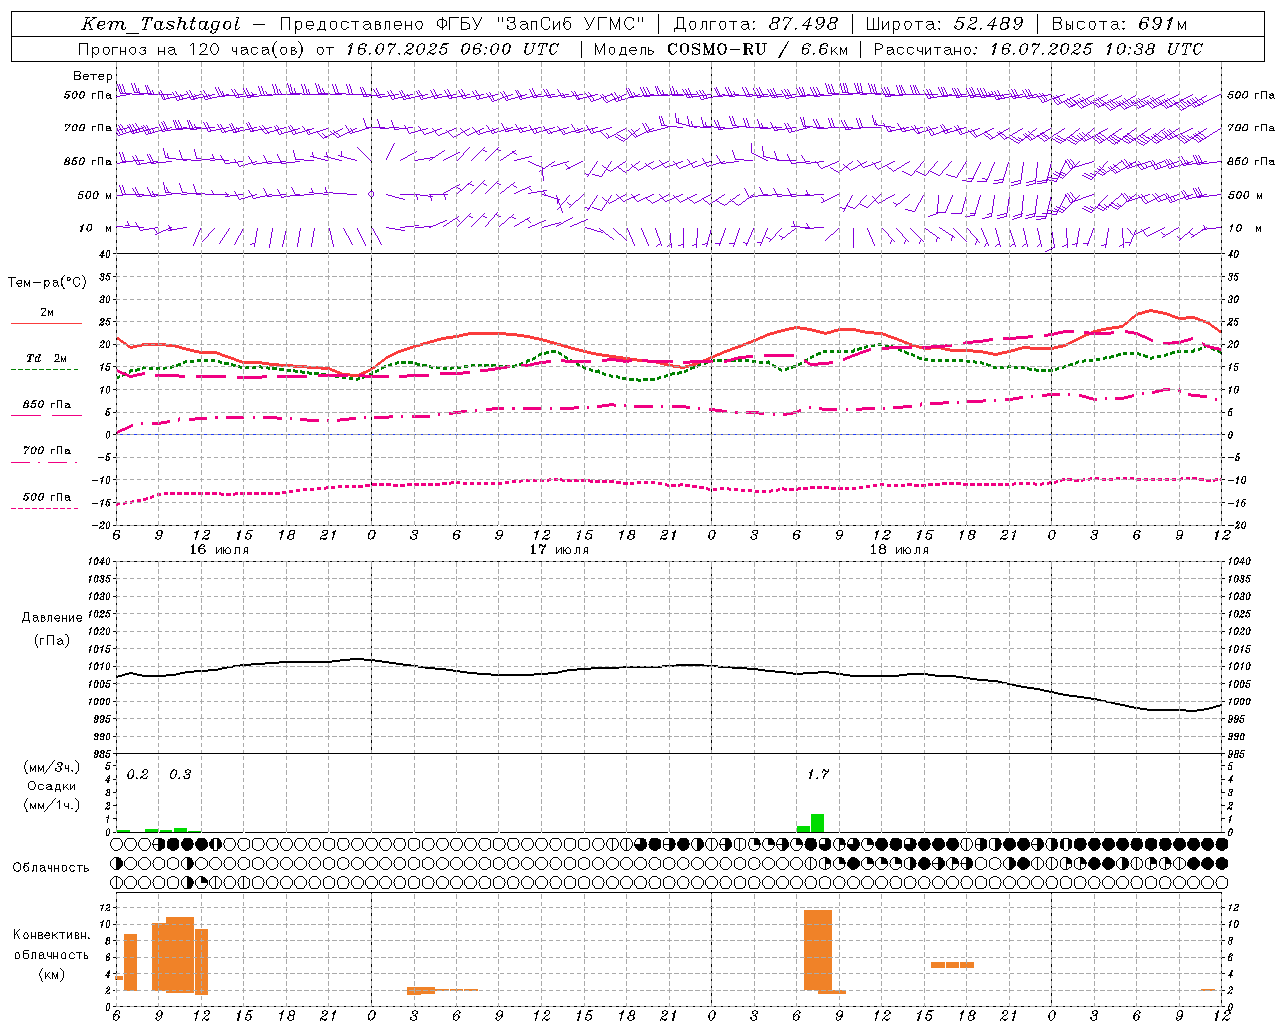Click the precipitation value "0.2"
Viewport: 1280px width, 1024px height.
[138, 774]
